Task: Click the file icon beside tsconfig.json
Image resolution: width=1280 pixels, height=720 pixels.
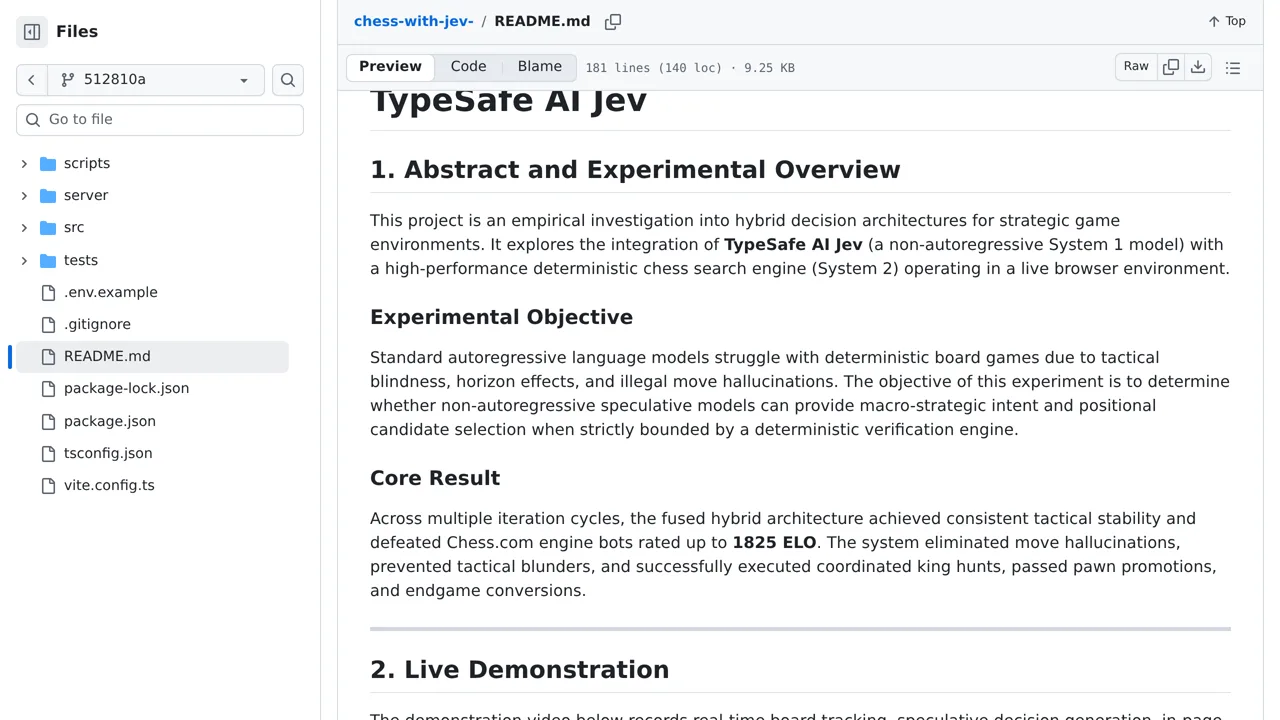Action: (48, 453)
